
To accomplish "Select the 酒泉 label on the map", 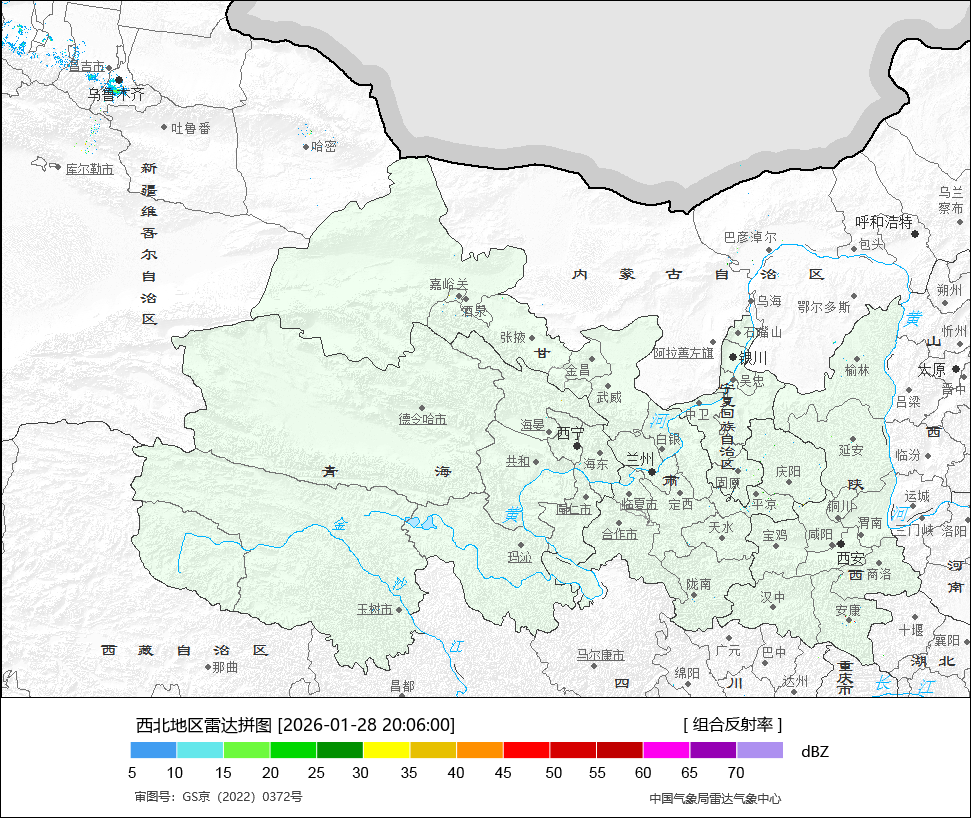I will pyautogui.click(x=474, y=311).
